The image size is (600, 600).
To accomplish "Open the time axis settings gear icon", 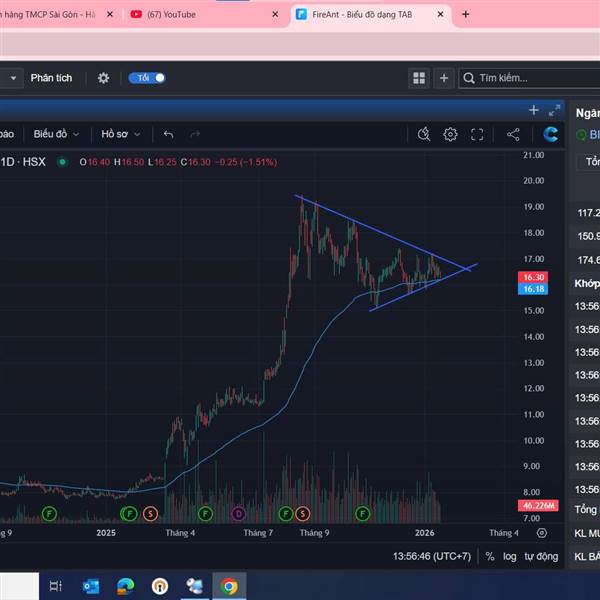I will 542,533.
